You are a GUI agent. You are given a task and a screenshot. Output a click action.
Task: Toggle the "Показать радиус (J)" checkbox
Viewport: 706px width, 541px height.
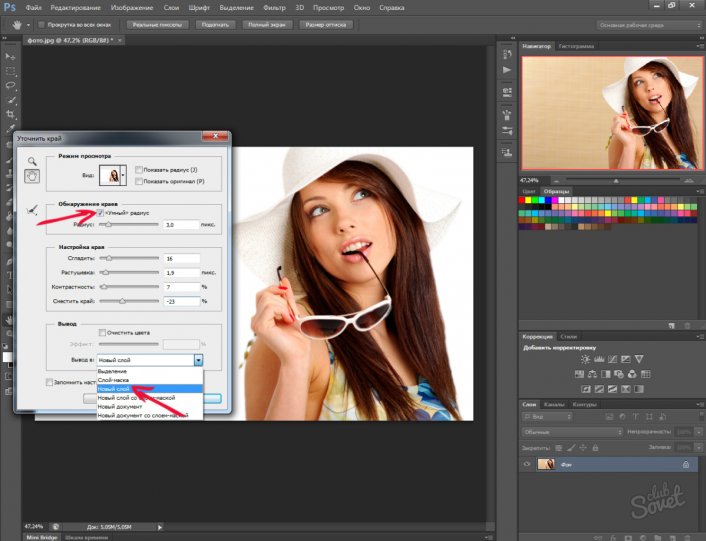(x=139, y=170)
